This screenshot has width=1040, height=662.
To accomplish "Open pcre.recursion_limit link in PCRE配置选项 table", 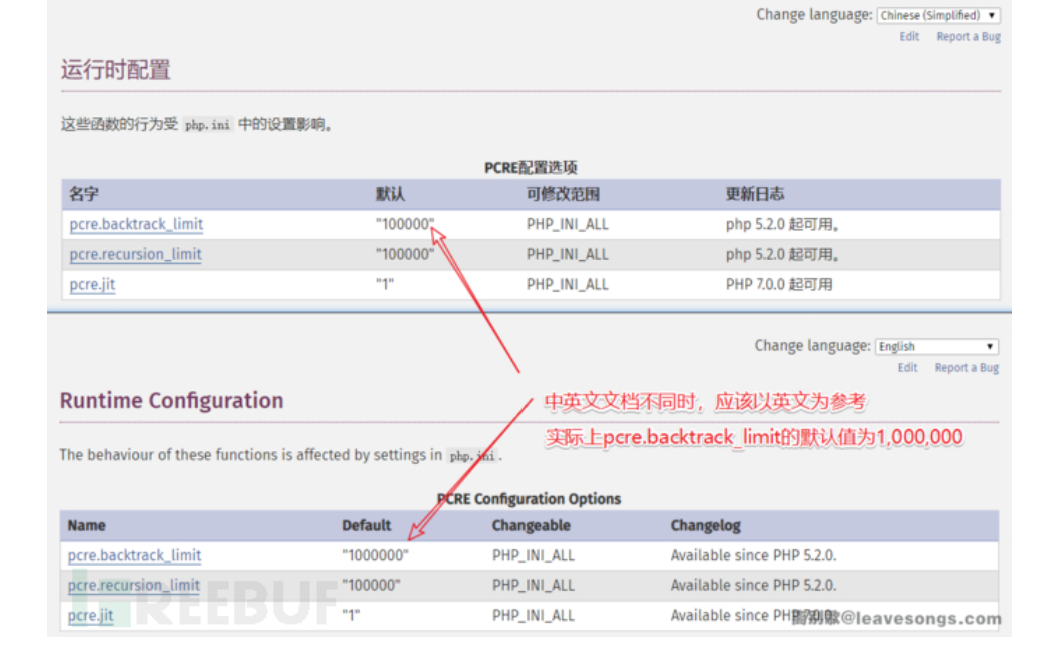I will [x=135, y=254].
